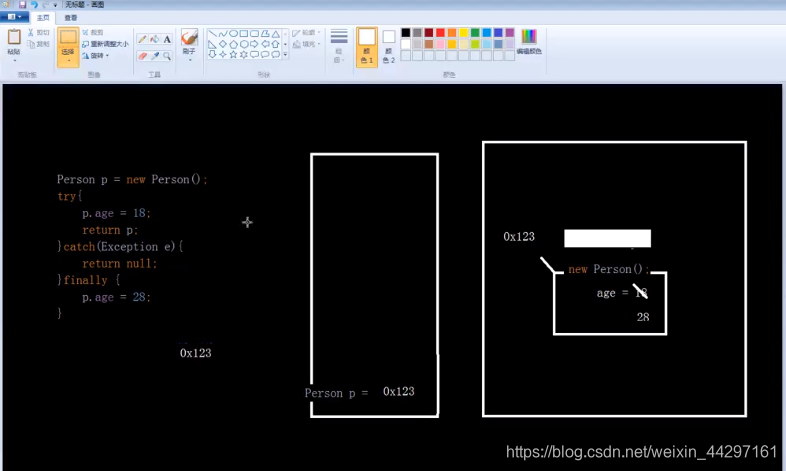Select Color 1 (颜色1) box

coord(367,47)
